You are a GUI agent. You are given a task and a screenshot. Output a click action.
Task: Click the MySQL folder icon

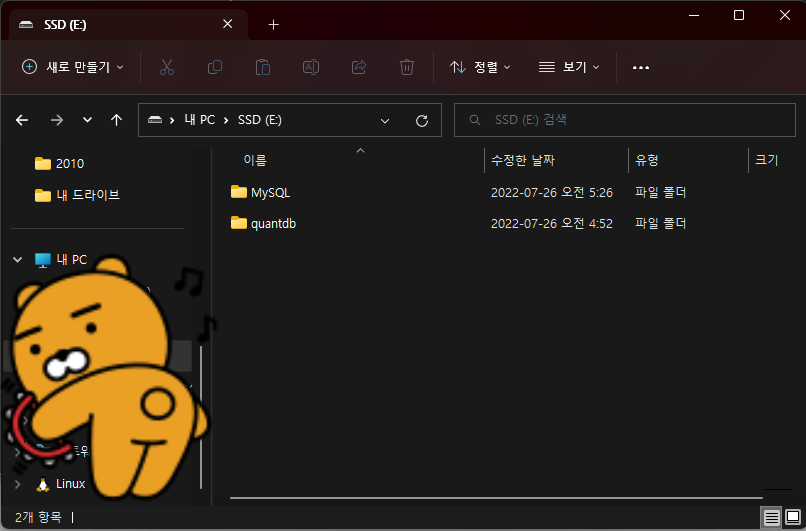[x=239, y=192]
